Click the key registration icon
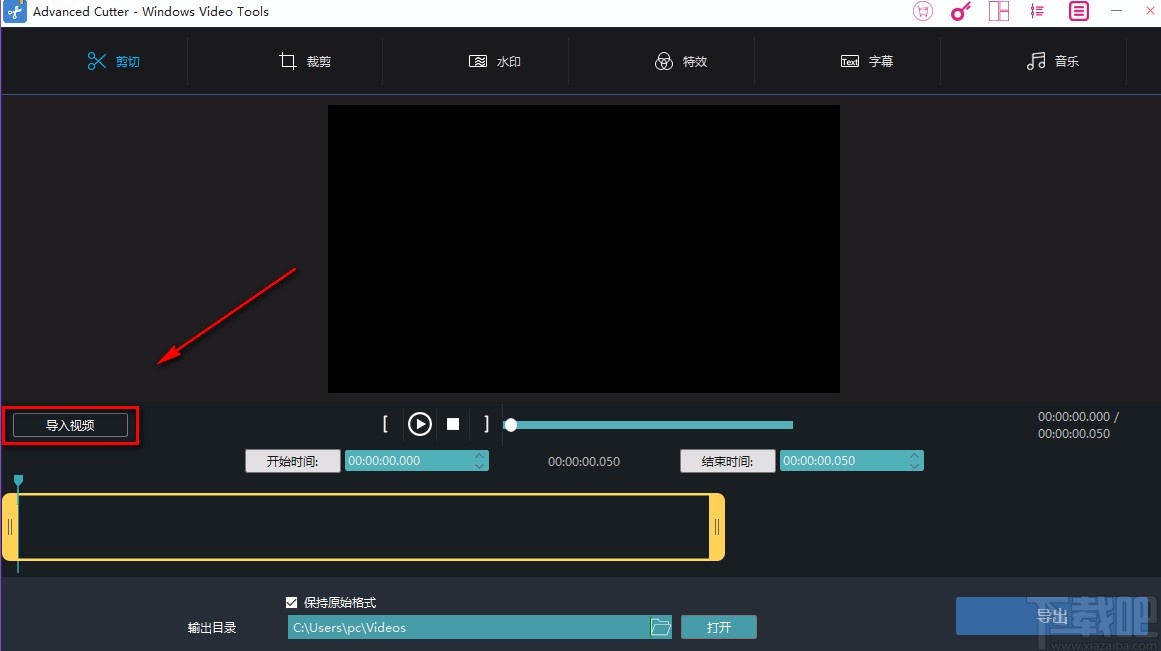The height and width of the screenshot is (651, 1161). [960, 11]
